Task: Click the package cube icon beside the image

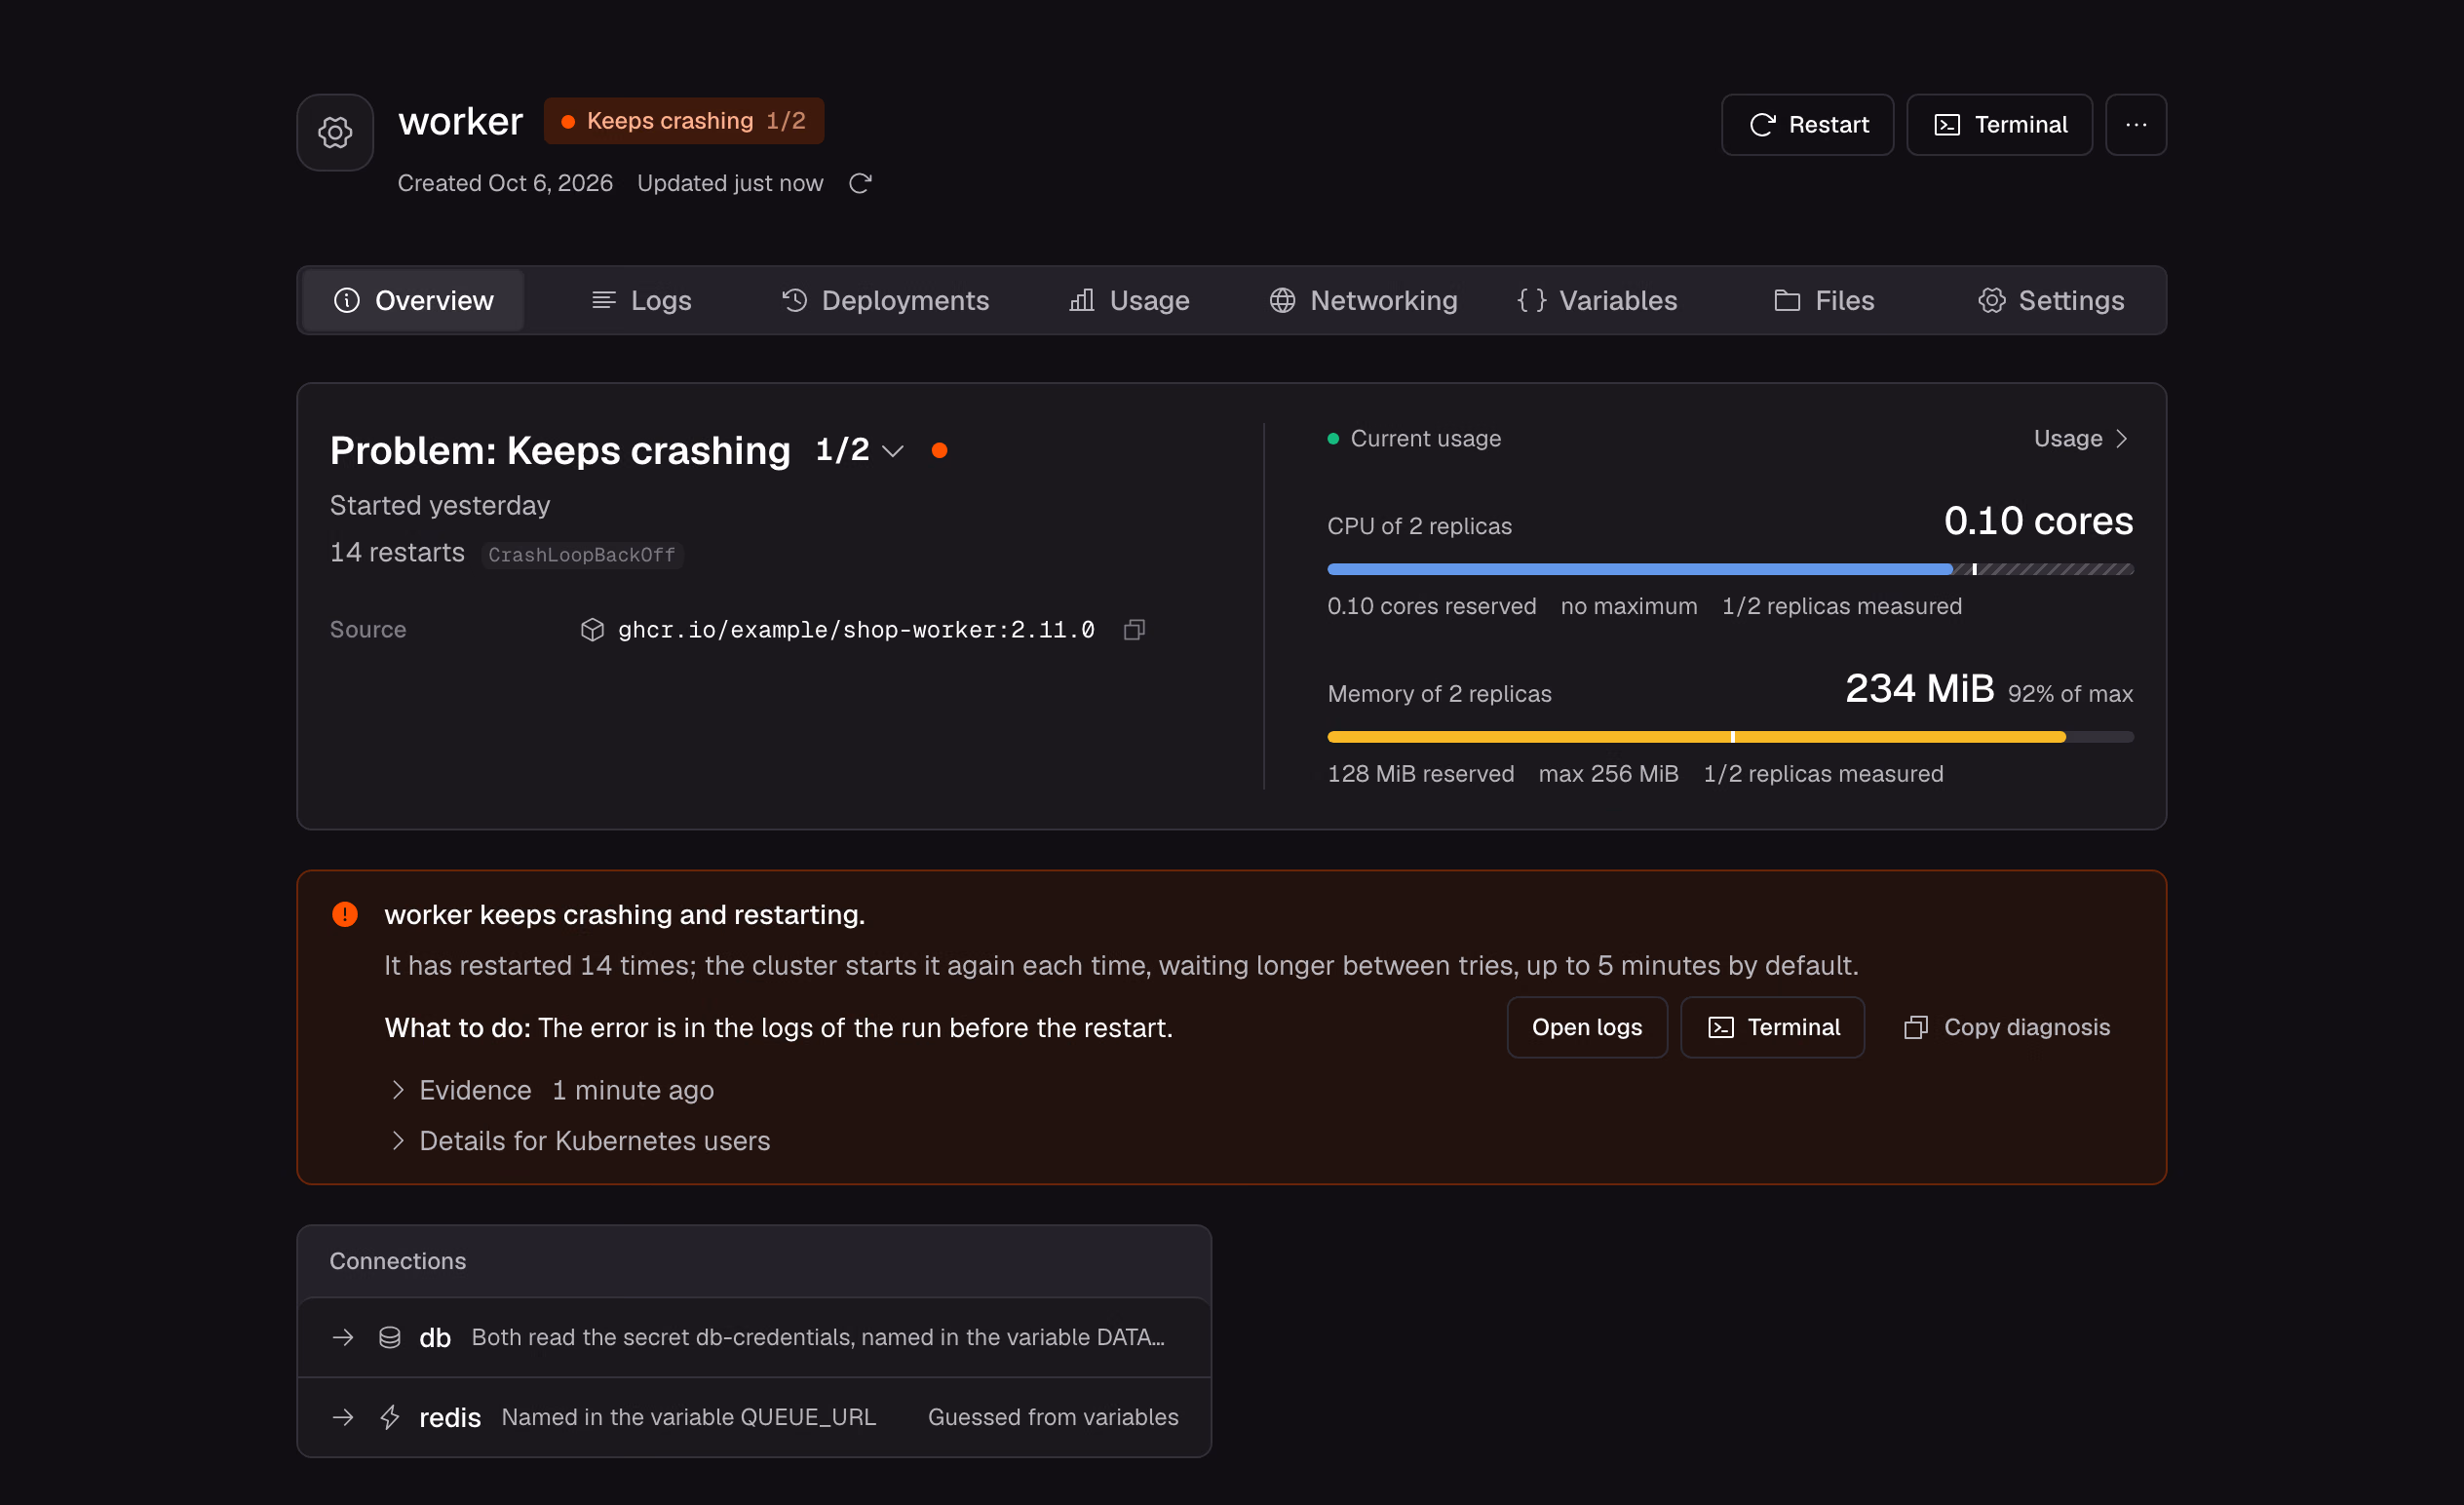Action: (592, 630)
